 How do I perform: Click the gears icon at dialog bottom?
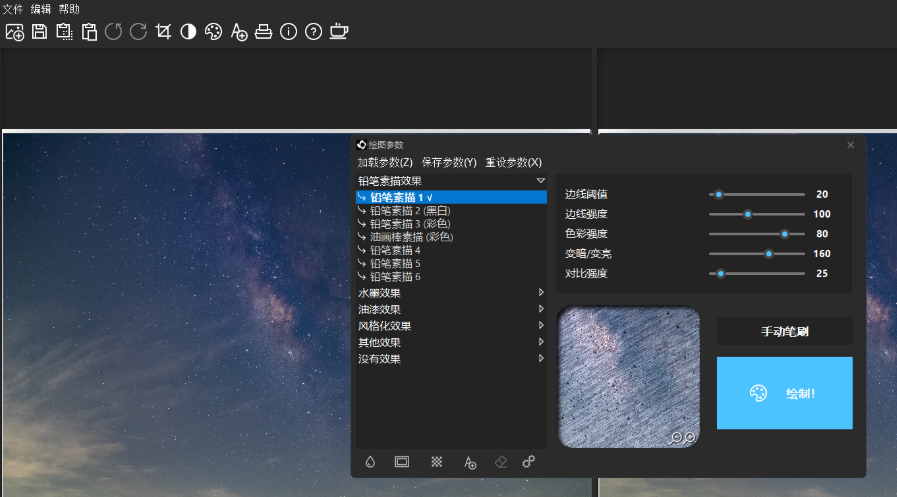click(528, 462)
